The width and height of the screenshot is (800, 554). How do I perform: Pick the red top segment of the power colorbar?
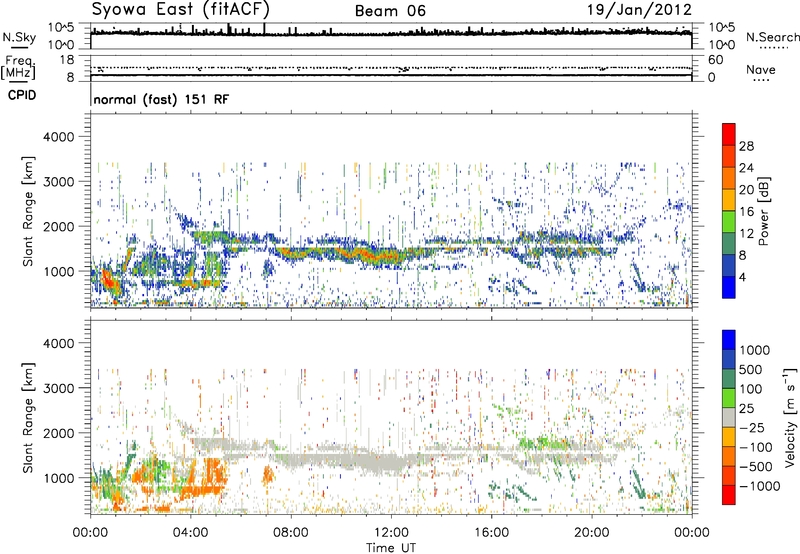click(x=729, y=135)
